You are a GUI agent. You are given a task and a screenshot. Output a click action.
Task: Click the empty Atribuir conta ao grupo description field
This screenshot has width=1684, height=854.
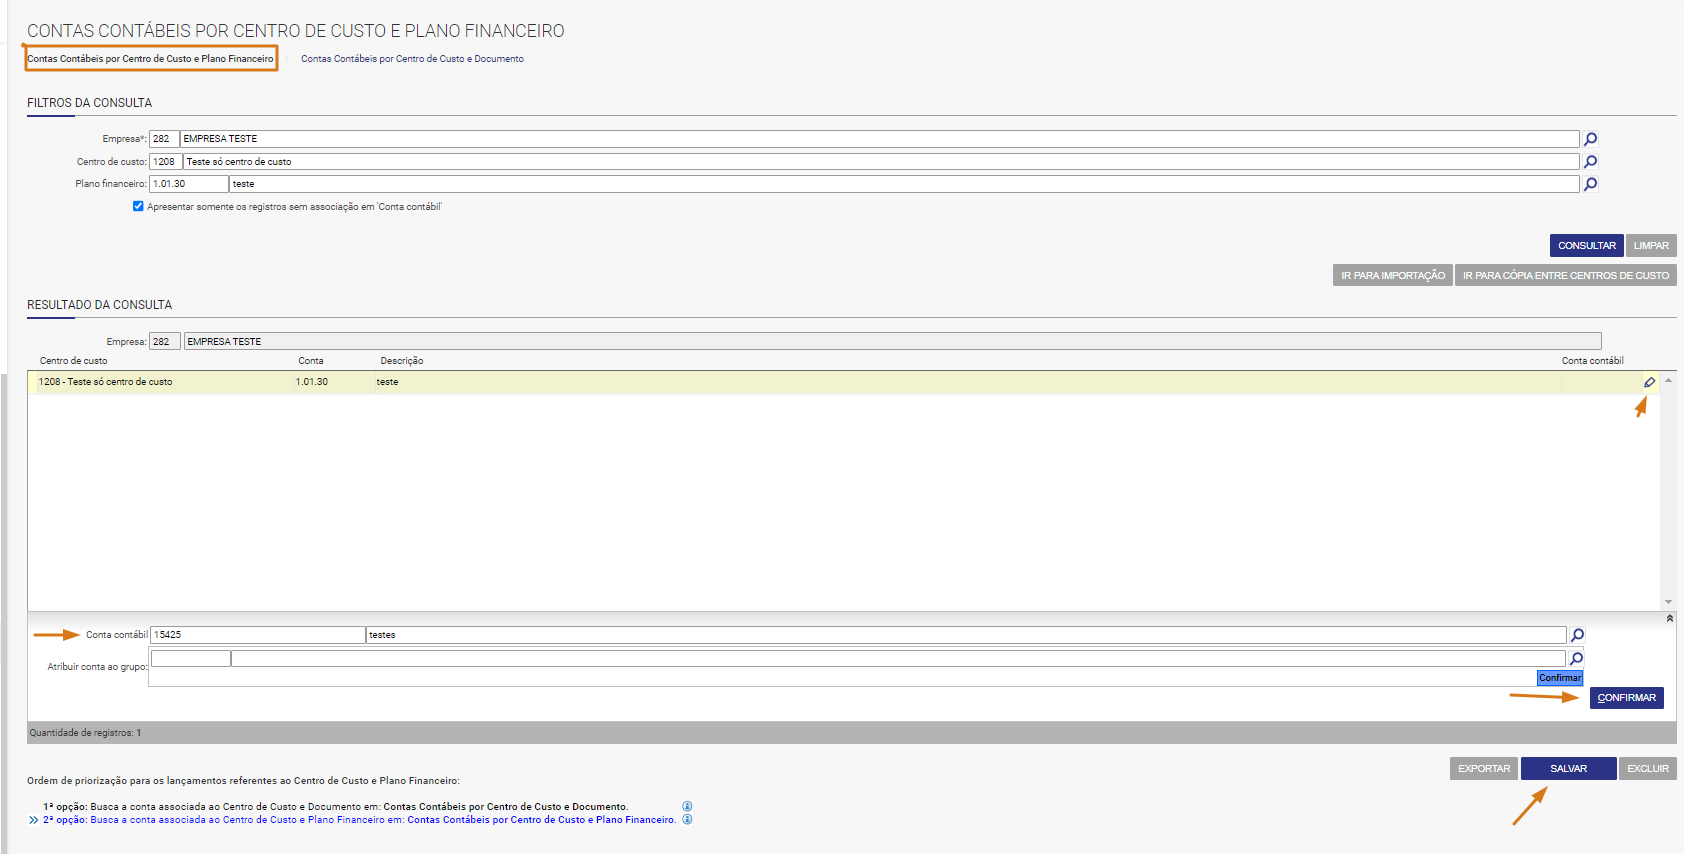[898, 658]
